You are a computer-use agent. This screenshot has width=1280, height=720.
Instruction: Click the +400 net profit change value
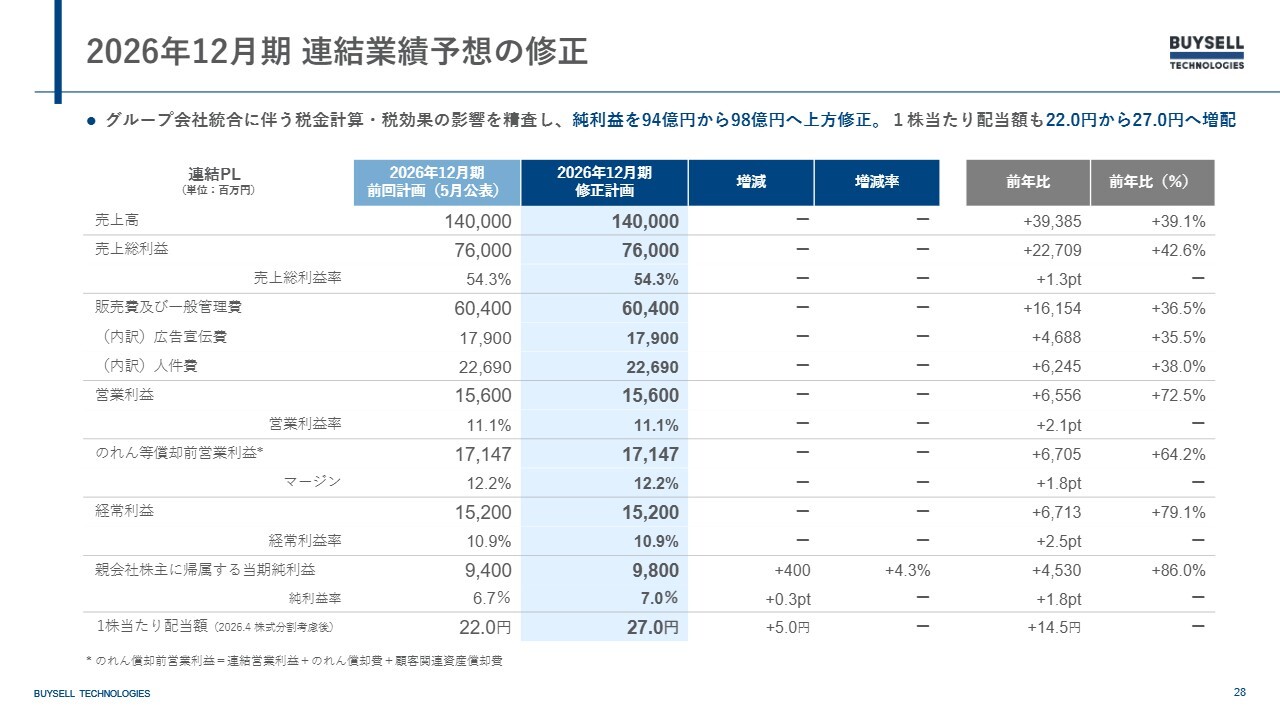[x=792, y=571]
